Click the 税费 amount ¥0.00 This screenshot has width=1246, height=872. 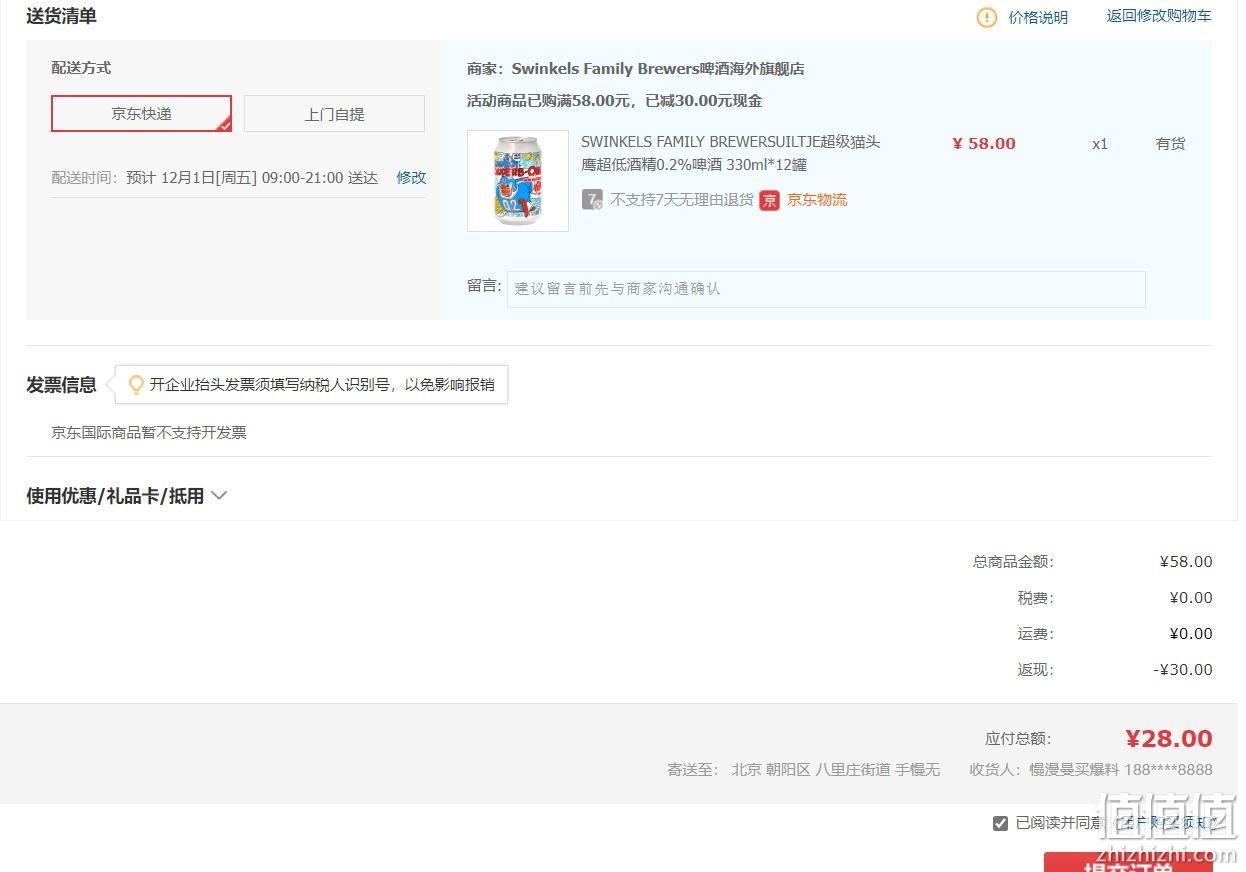pos(1191,598)
